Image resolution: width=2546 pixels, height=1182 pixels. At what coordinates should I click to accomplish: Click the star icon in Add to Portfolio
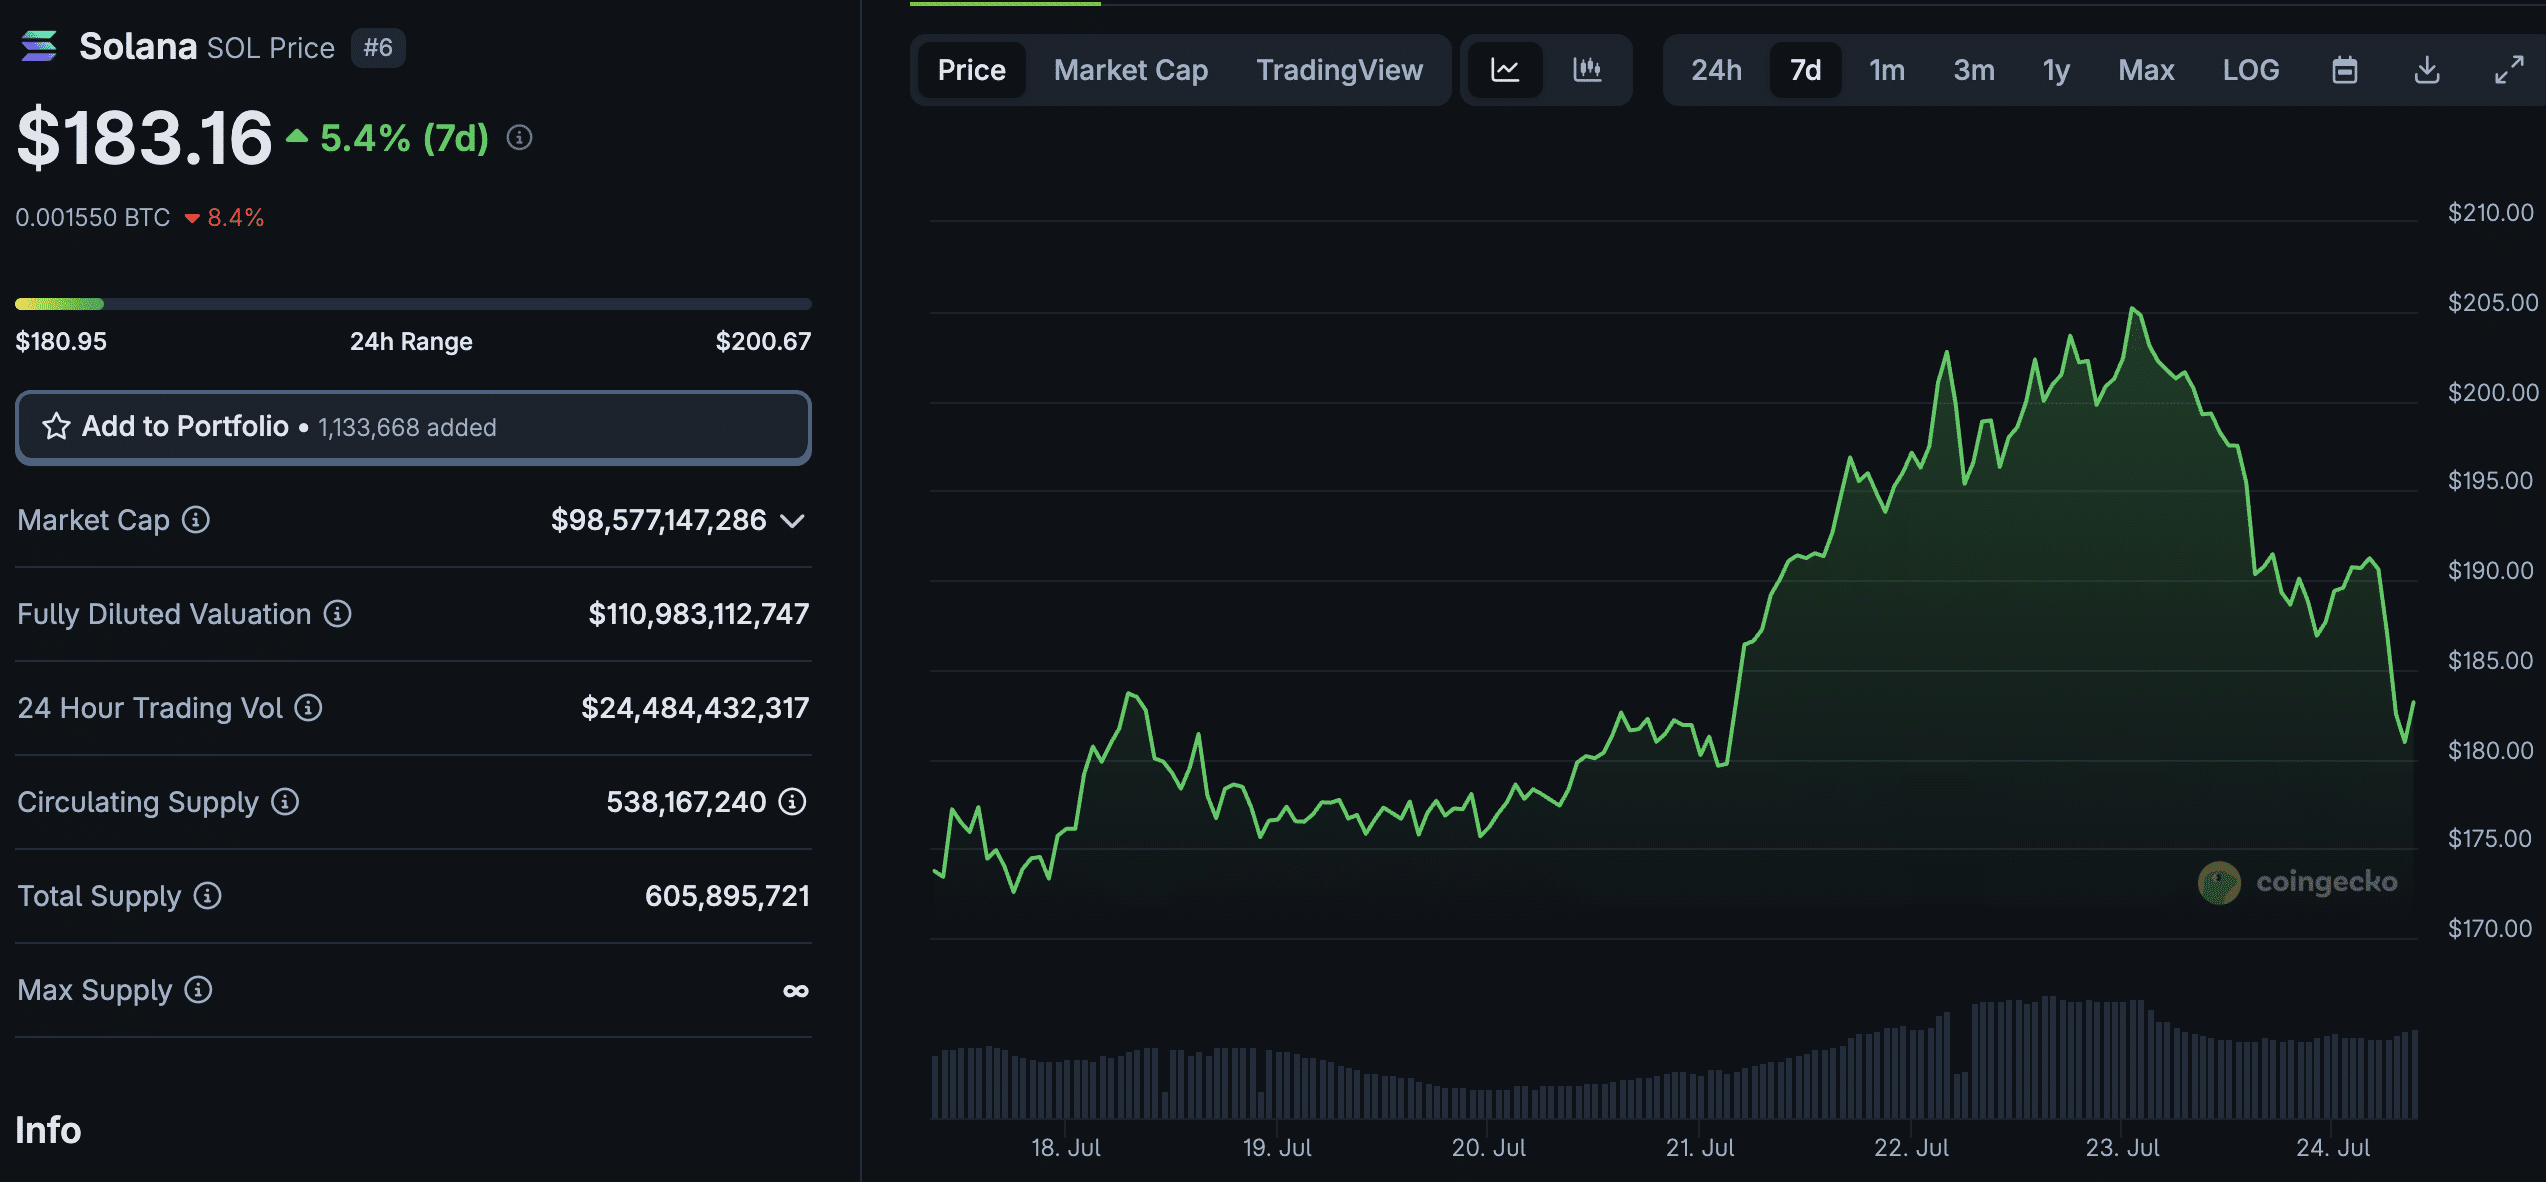(56, 427)
